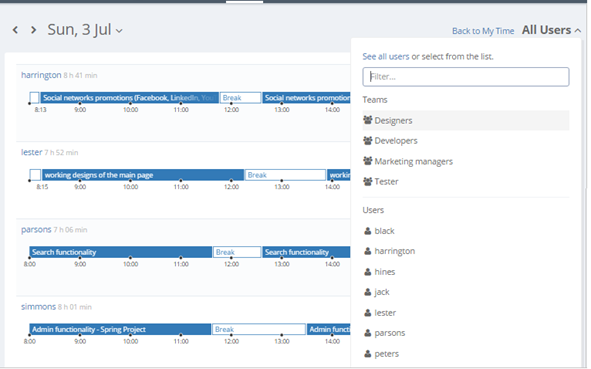Click the See all users link
591x369 pixels.
386,57
